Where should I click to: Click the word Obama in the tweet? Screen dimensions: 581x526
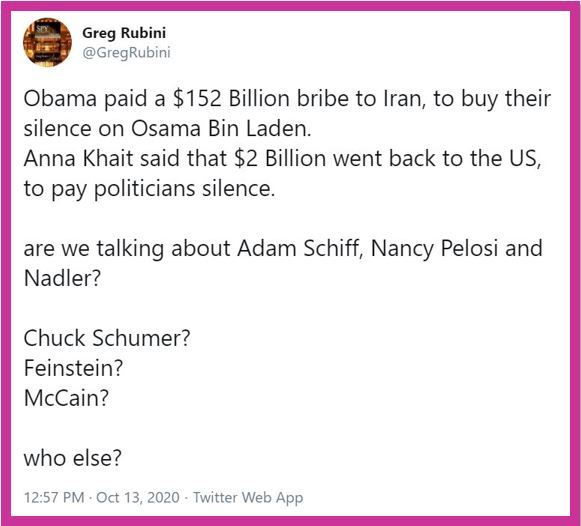point(60,99)
